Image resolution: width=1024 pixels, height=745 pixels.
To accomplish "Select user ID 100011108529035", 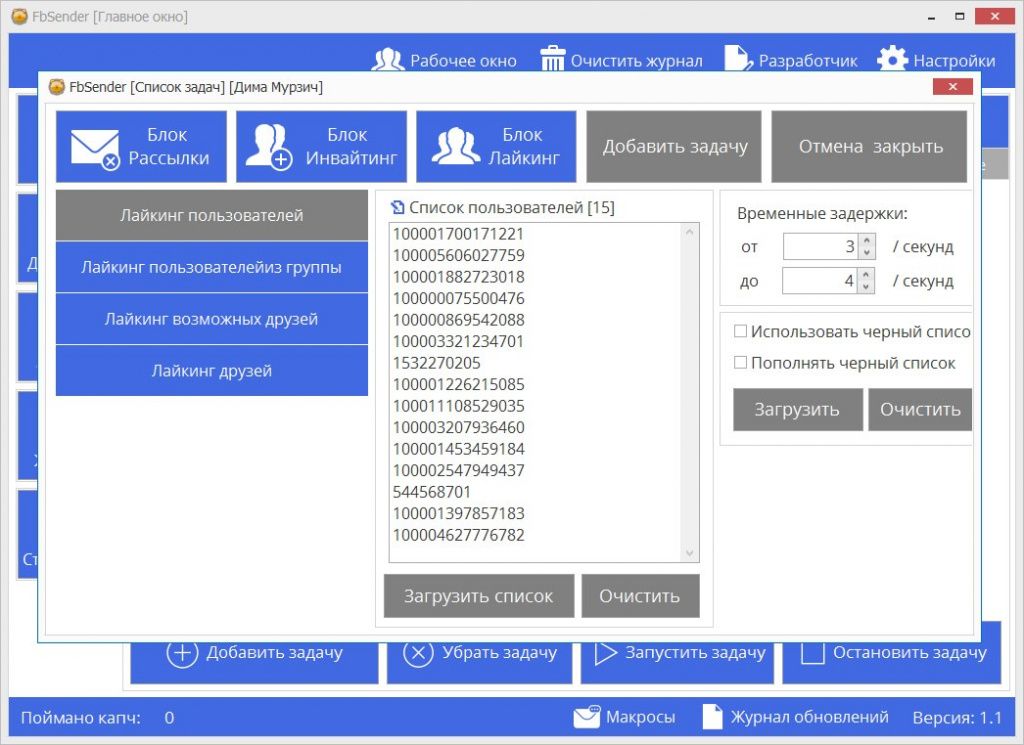I will point(458,406).
